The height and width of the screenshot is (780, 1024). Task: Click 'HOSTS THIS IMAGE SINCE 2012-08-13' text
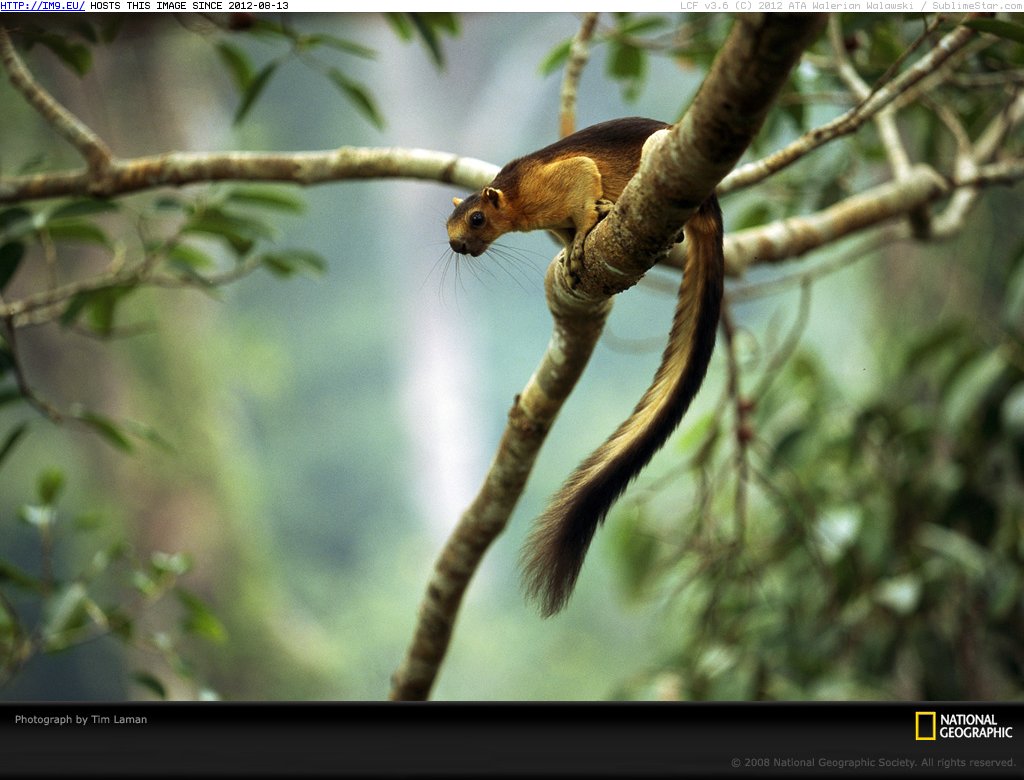tap(189, 6)
